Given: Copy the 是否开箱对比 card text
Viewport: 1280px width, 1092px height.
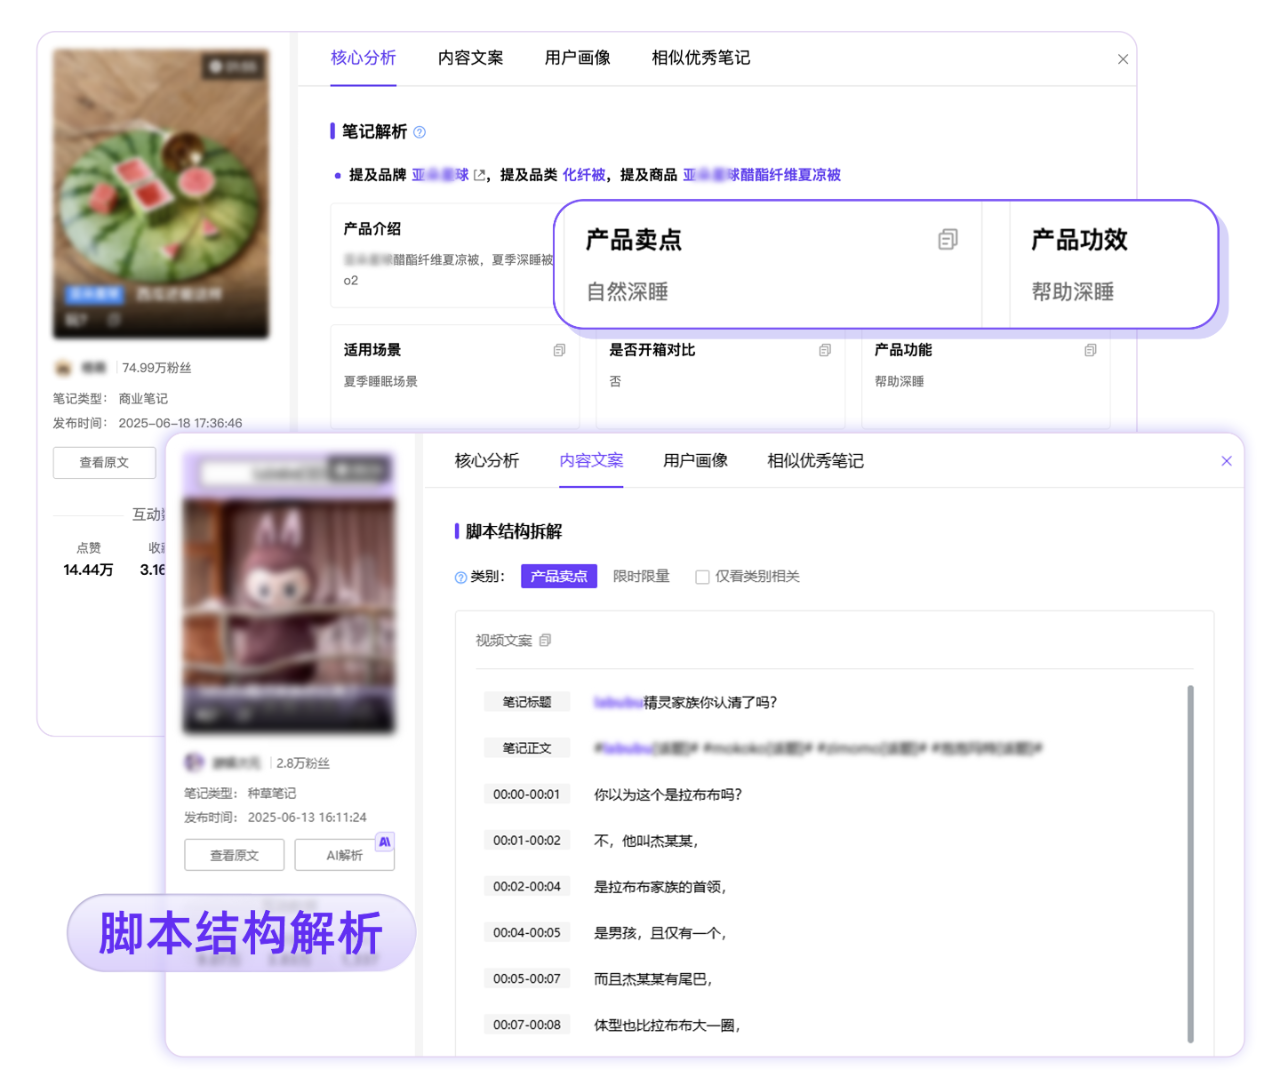Looking at the screenshot, I should tap(824, 350).
